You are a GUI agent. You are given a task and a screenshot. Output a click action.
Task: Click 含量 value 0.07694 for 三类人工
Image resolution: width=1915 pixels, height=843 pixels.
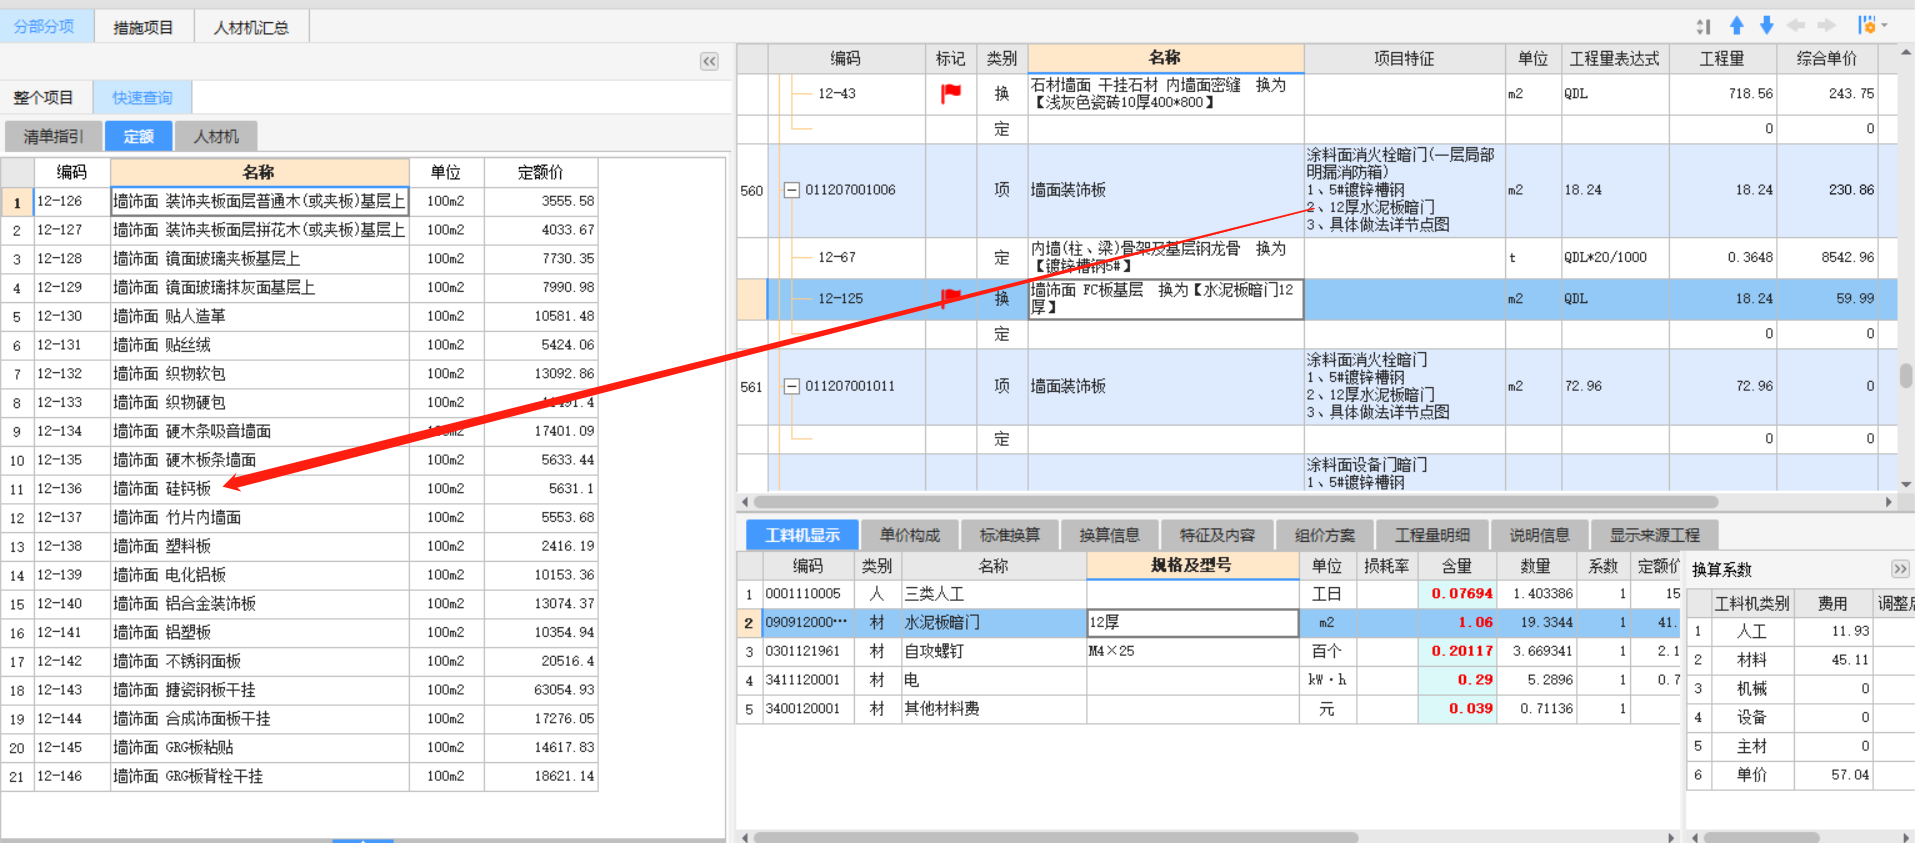coord(1456,594)
